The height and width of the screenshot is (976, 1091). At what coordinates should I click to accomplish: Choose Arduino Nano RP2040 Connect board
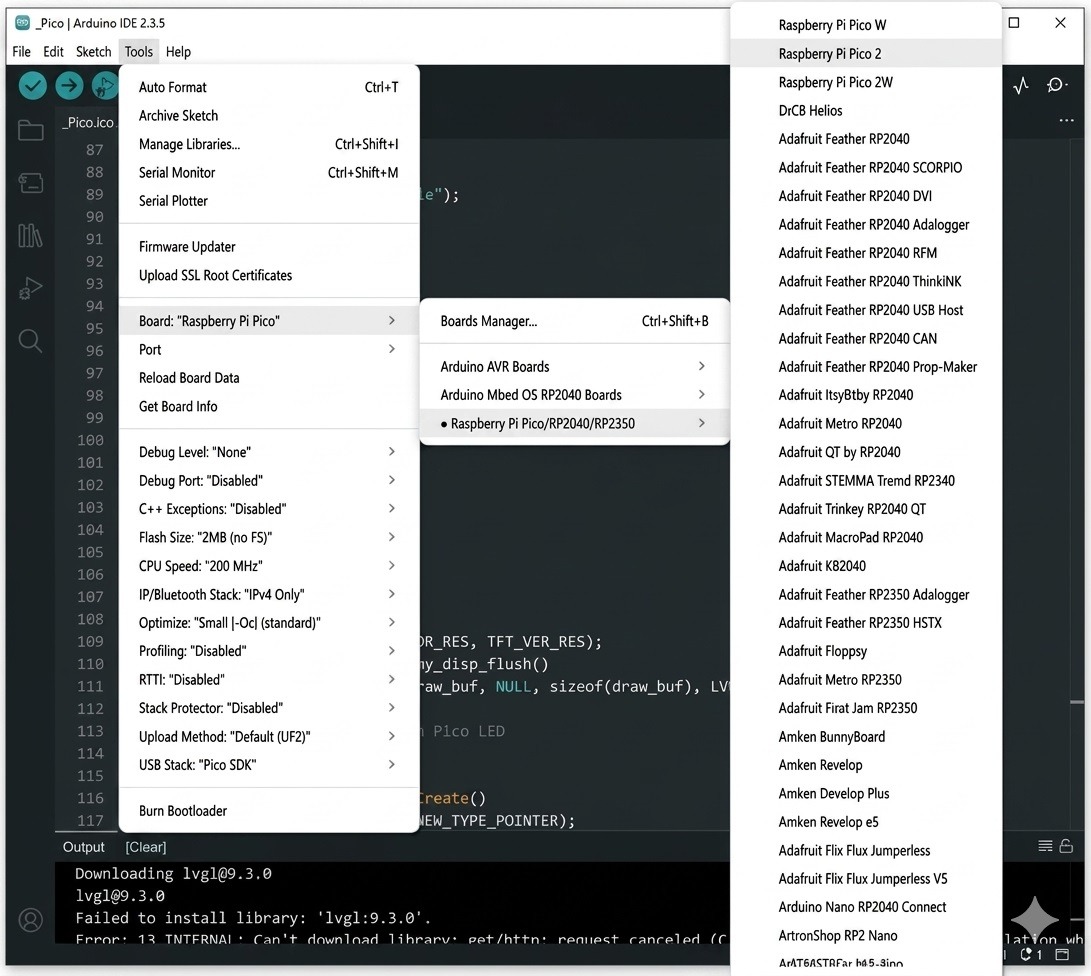[x=866, y=907]
